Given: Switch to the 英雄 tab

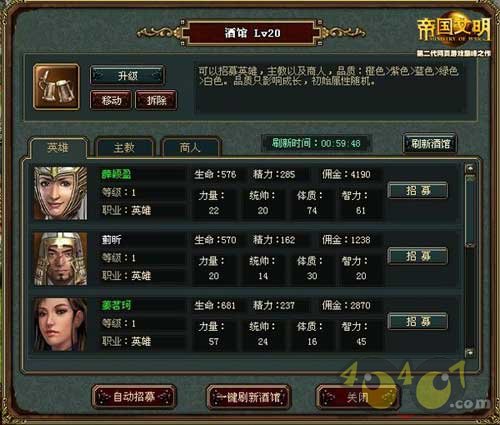Looking at the screenshot, I should click(58, 147).
